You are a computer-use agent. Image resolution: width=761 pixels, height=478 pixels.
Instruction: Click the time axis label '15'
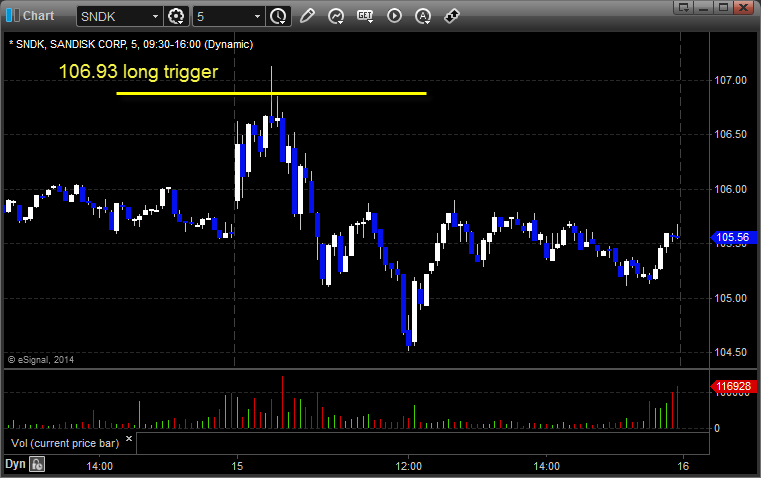[x=237, y=466]
